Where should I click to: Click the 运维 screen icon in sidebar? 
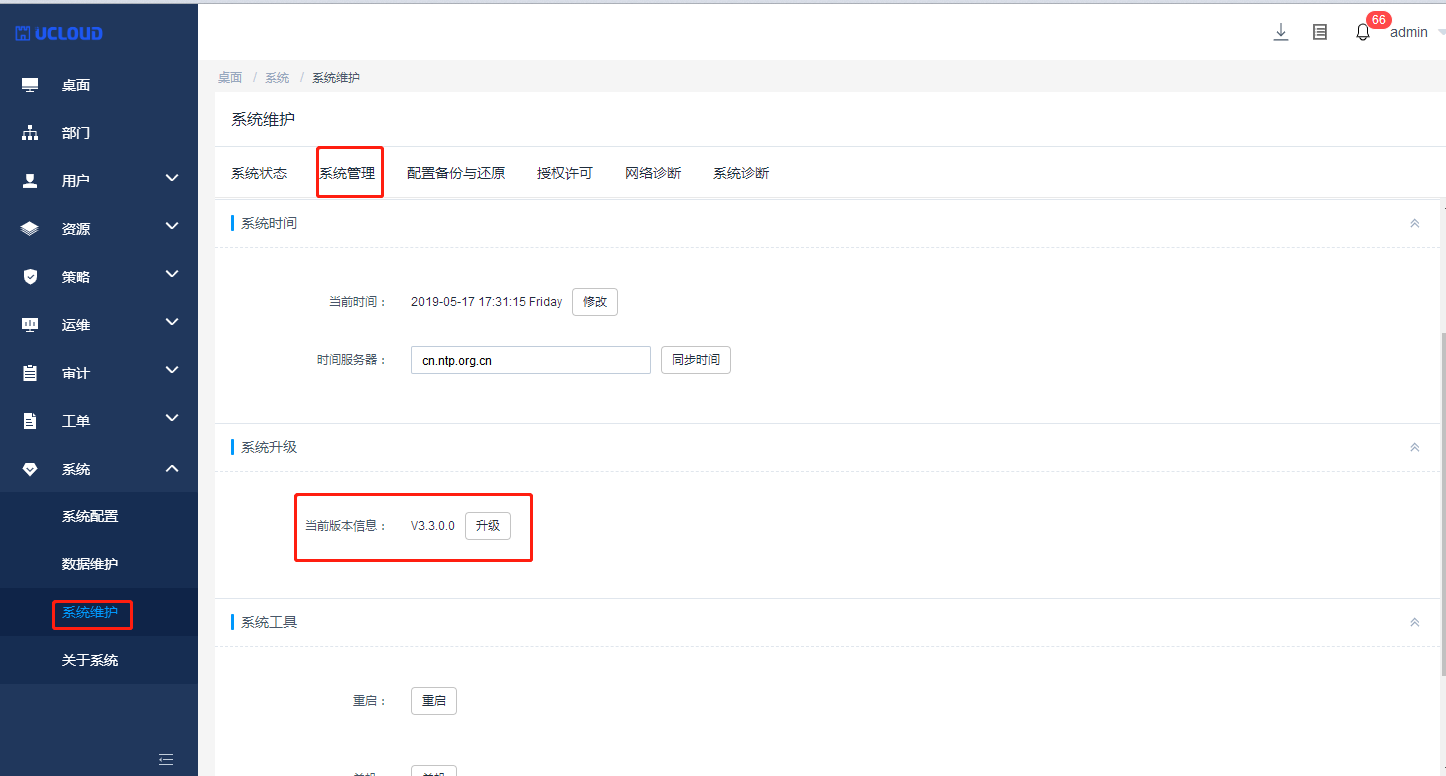30,325
